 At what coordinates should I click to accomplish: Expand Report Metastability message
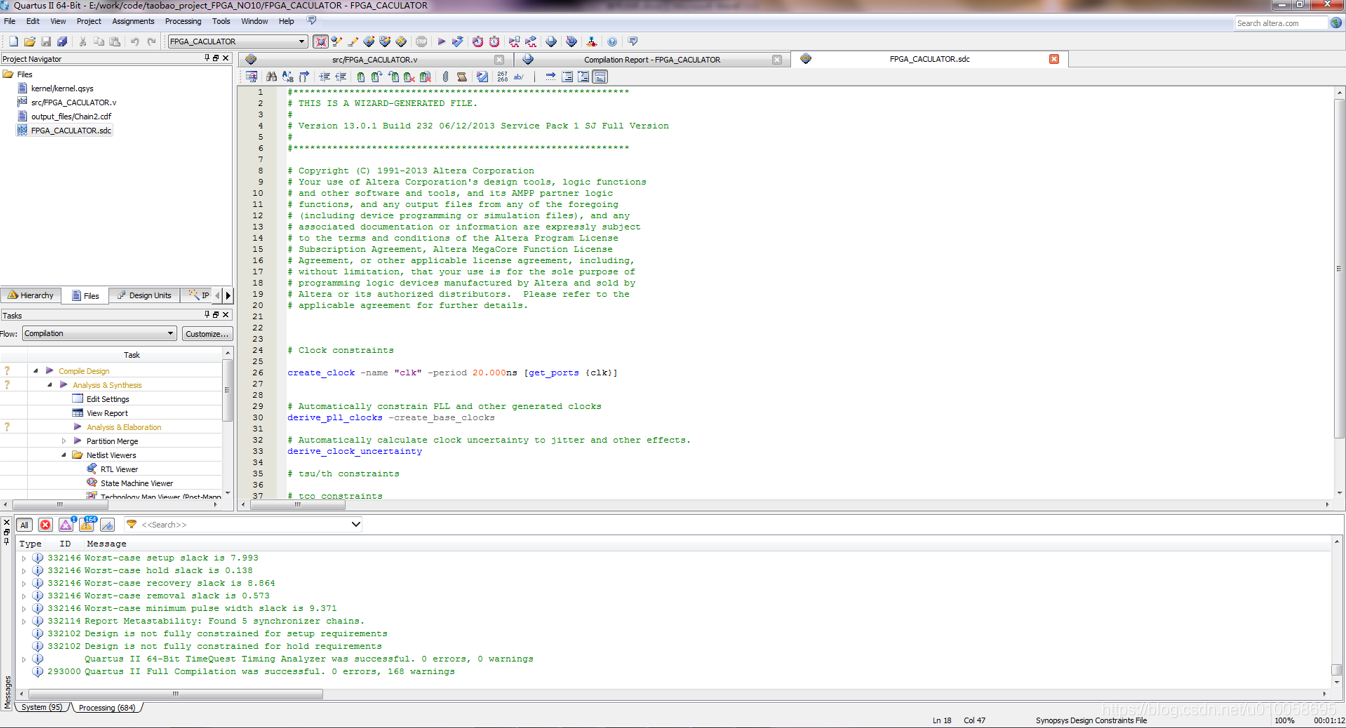click(24, 621)
